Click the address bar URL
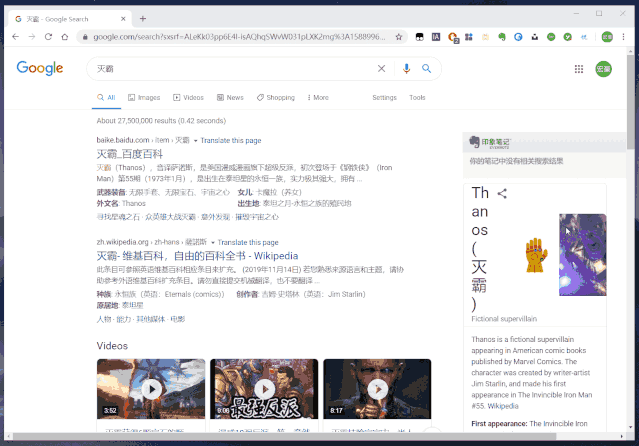This screenshot has height=446, width=639. tap(239, 37)
